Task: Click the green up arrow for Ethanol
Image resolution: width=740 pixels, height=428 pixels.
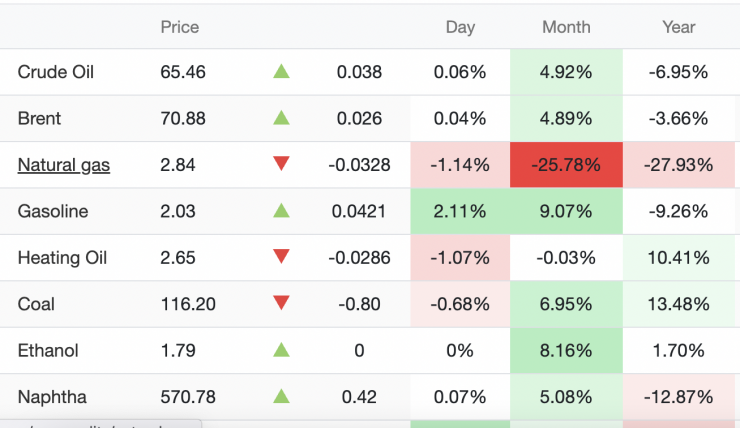Action: 281,350
